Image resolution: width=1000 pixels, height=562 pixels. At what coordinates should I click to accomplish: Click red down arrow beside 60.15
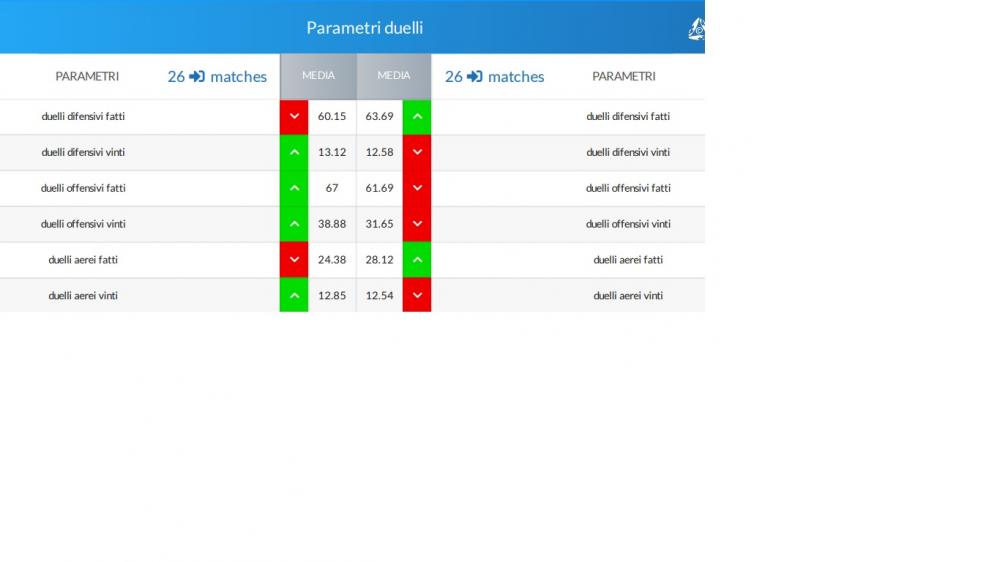click(294, 117)
